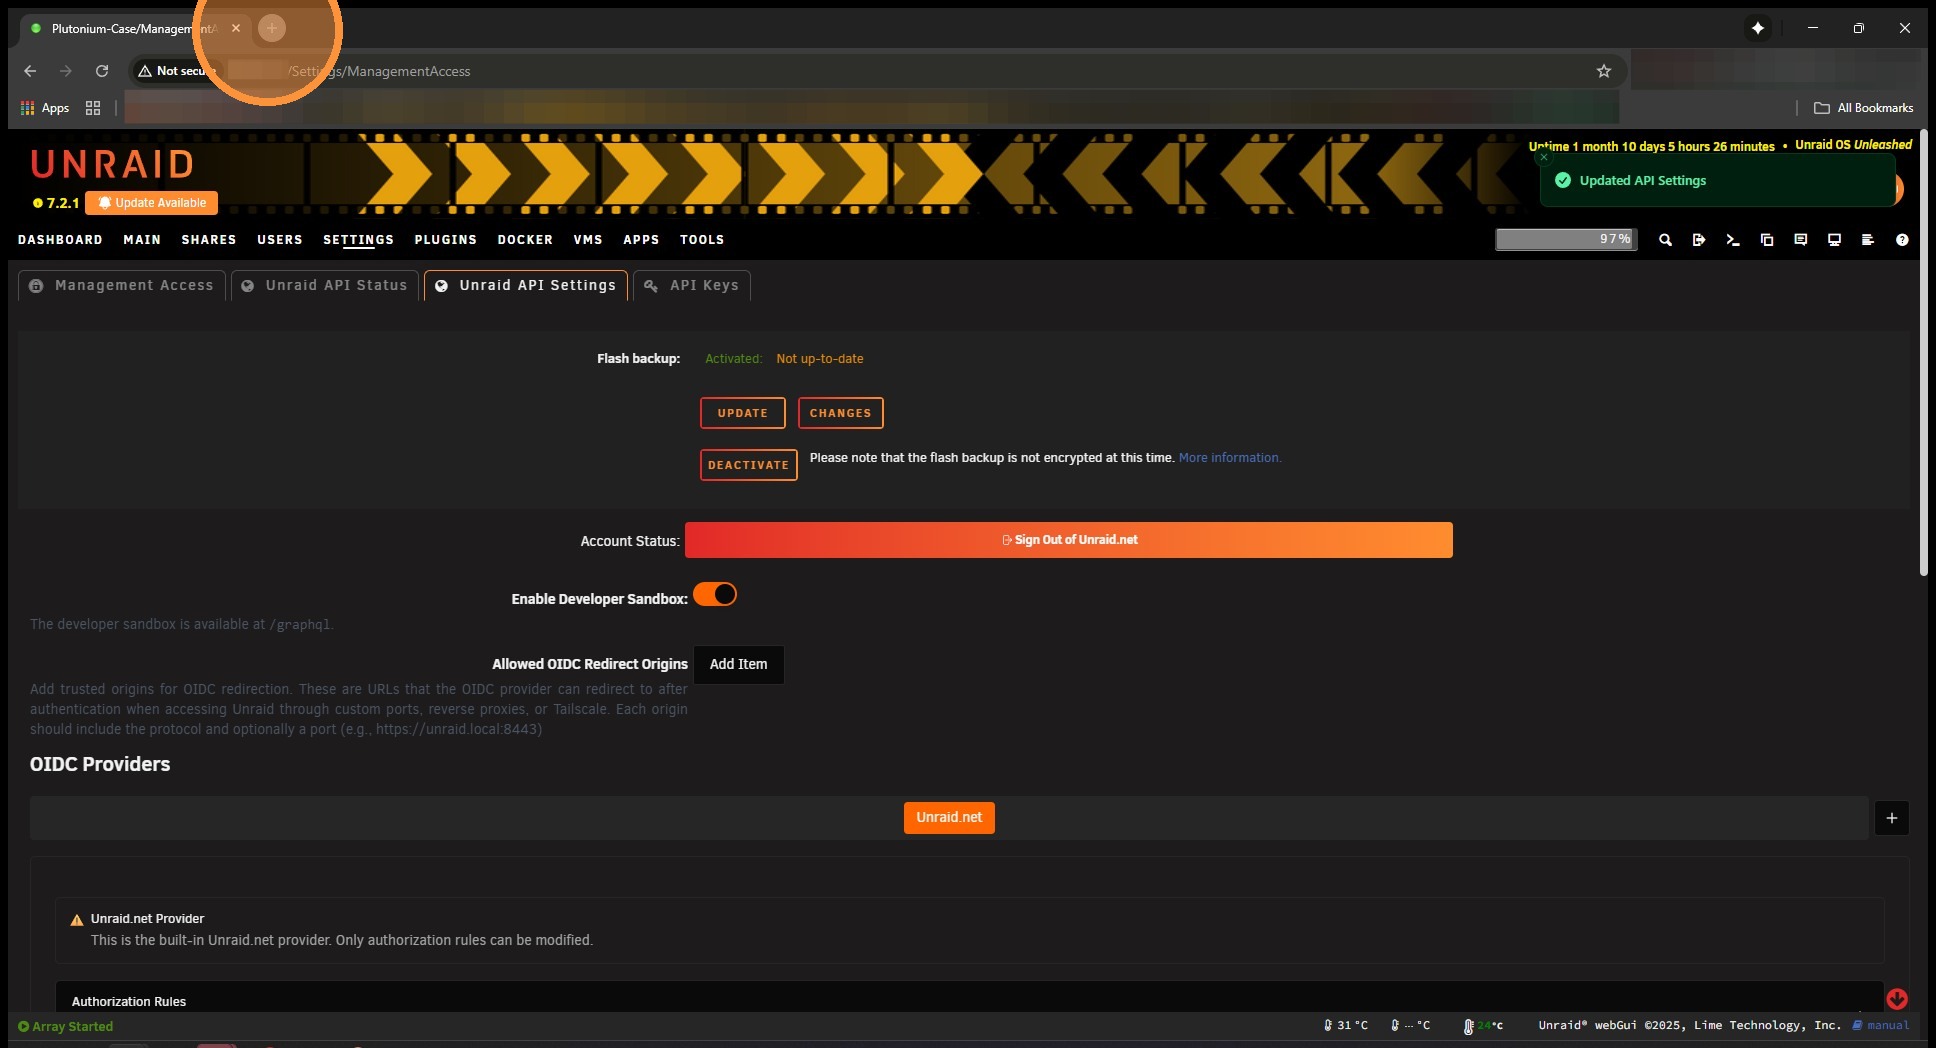Click the Update Available bell badge
This screenshot has width=1936, height=1048.
point(152,203)
